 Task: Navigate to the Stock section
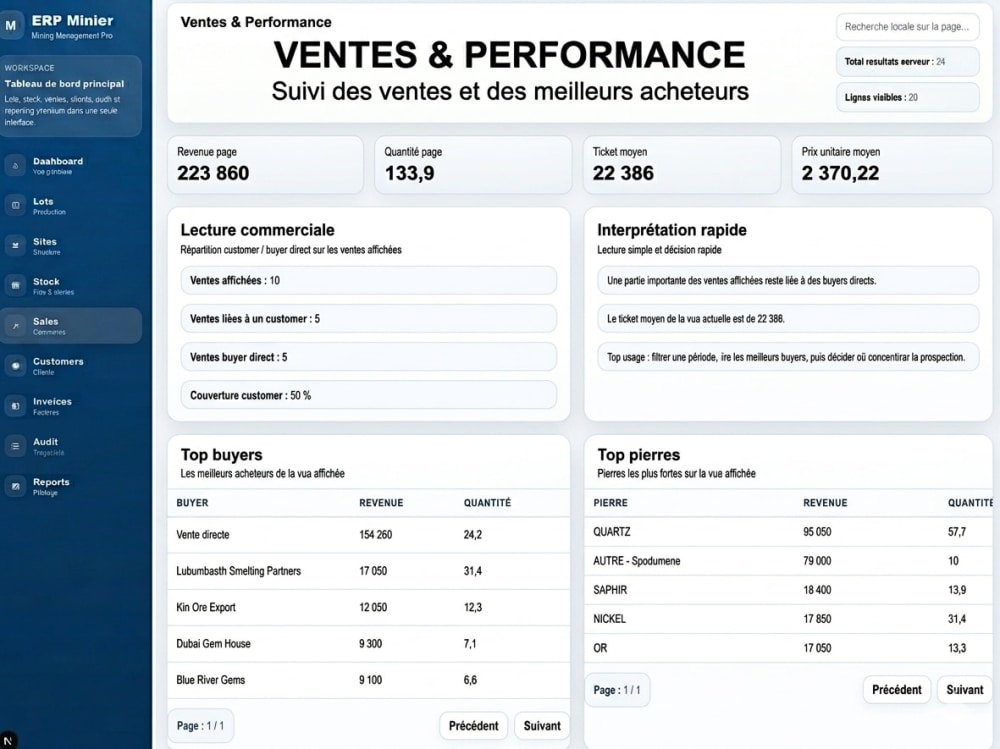point(71,286)
